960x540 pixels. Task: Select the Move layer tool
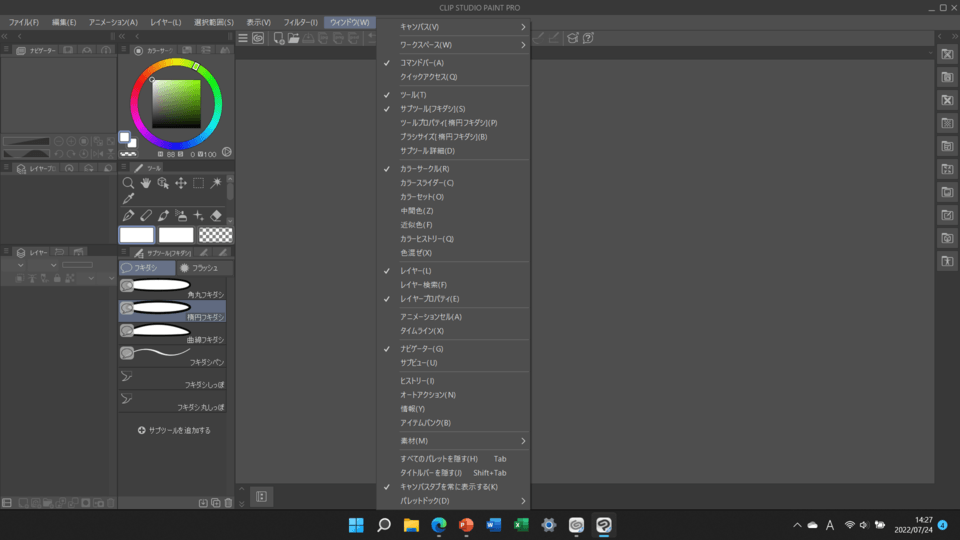pos(181,182)
